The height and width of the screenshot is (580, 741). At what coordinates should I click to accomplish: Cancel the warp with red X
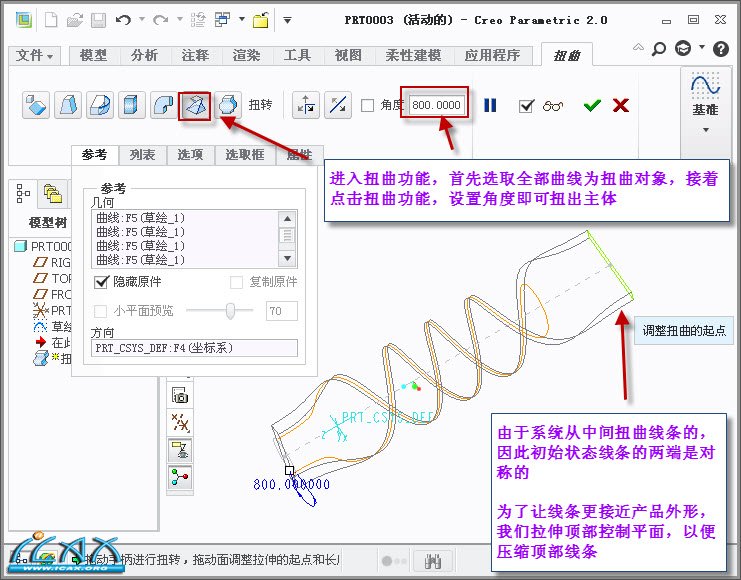[x=620, y=105]
